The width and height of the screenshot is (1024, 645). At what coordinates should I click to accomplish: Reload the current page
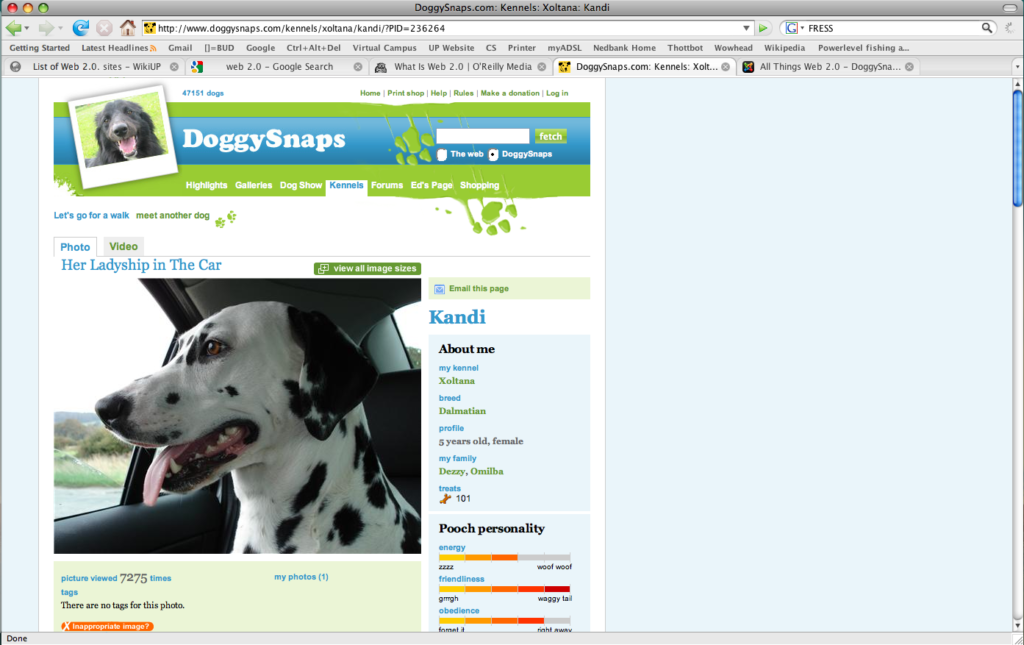[82, 27]
